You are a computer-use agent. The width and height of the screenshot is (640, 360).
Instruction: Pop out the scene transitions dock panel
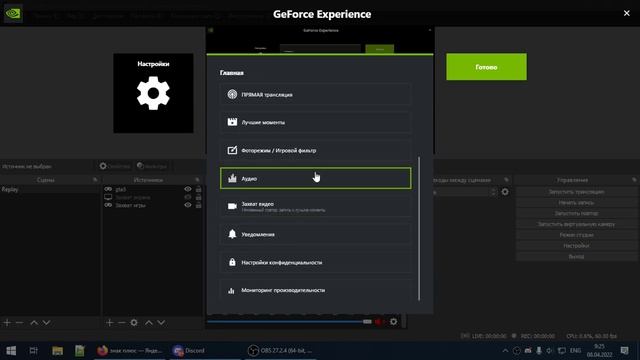[507, 180]
